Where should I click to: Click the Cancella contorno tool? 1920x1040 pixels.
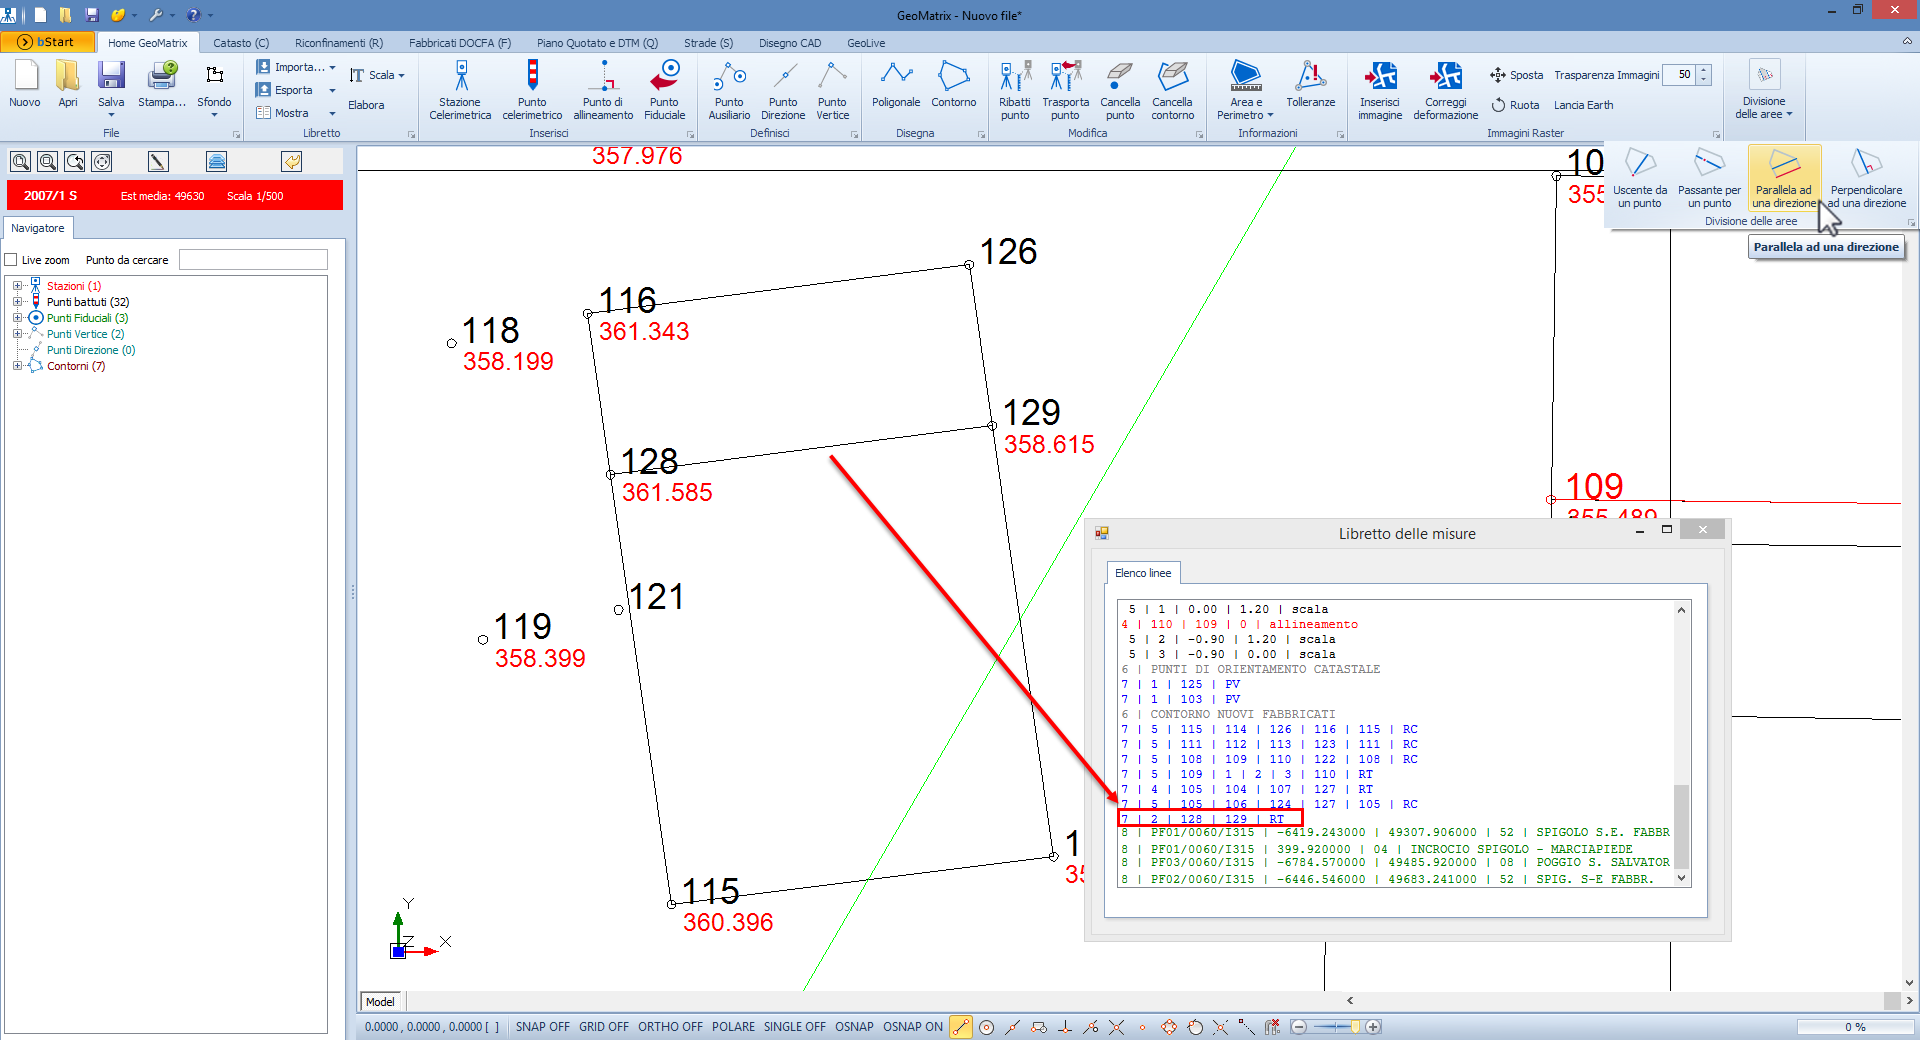[x=1173, y=89]
